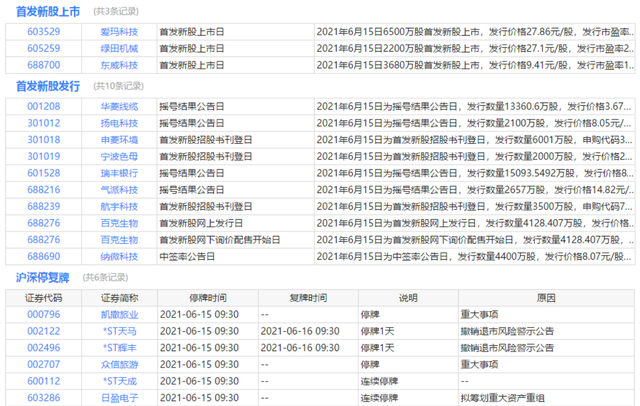Viewport: 640px width, 406px height.
Task: Open stock code 301012 link
Action: (x=44, y=123)
